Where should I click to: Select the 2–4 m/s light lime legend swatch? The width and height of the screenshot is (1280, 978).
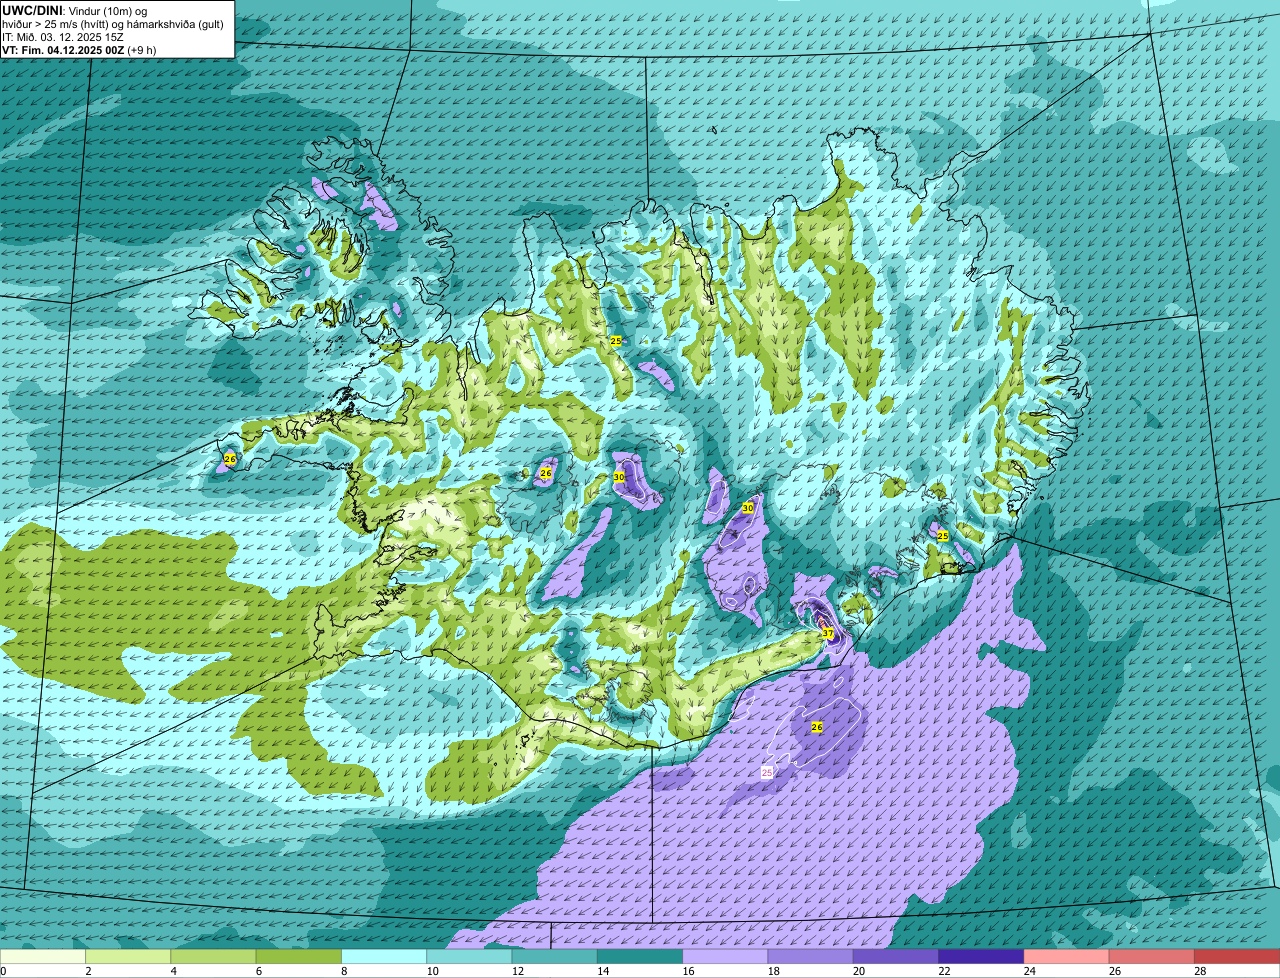tap(128, 956)
